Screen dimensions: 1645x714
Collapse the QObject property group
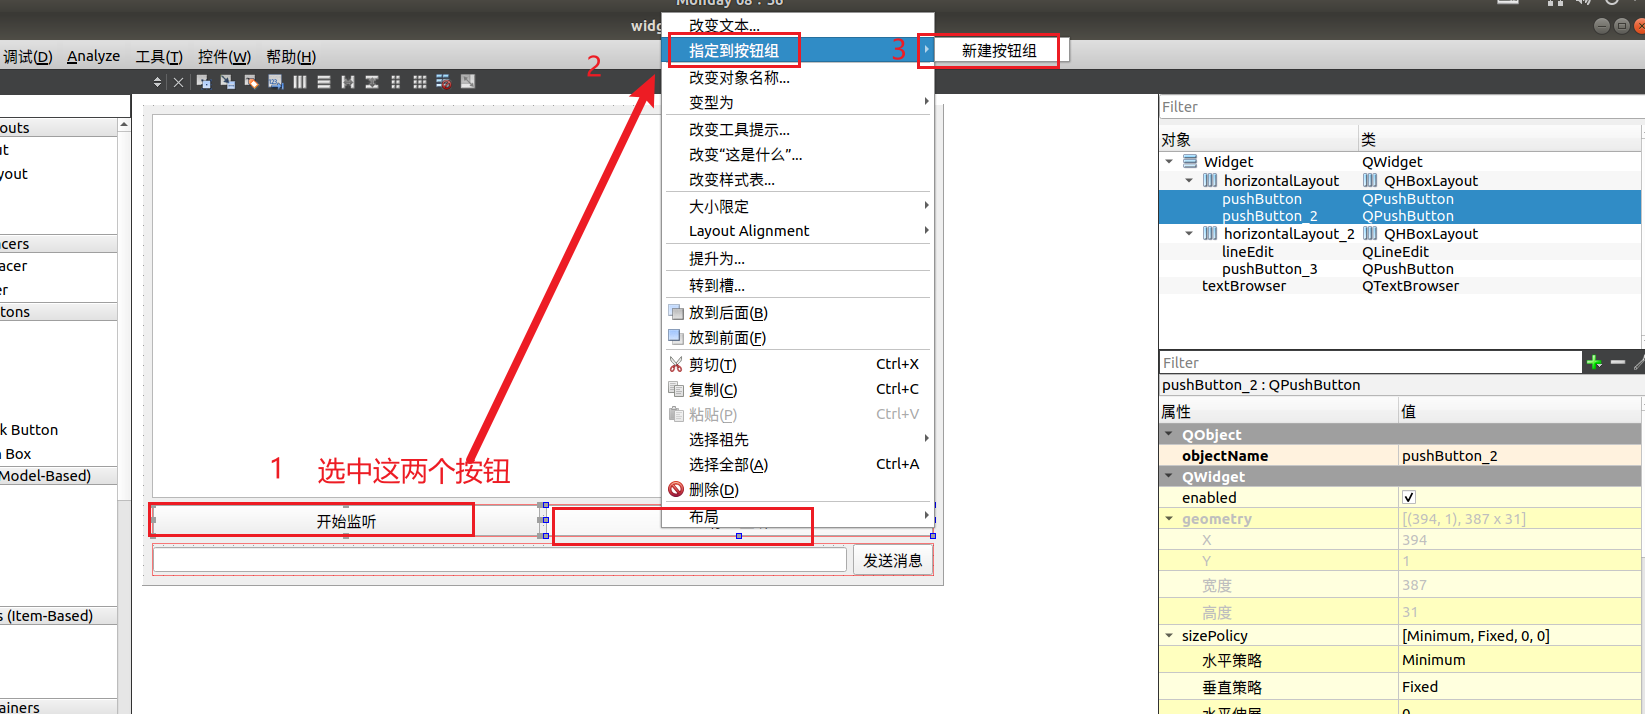tap(1169, 434)
